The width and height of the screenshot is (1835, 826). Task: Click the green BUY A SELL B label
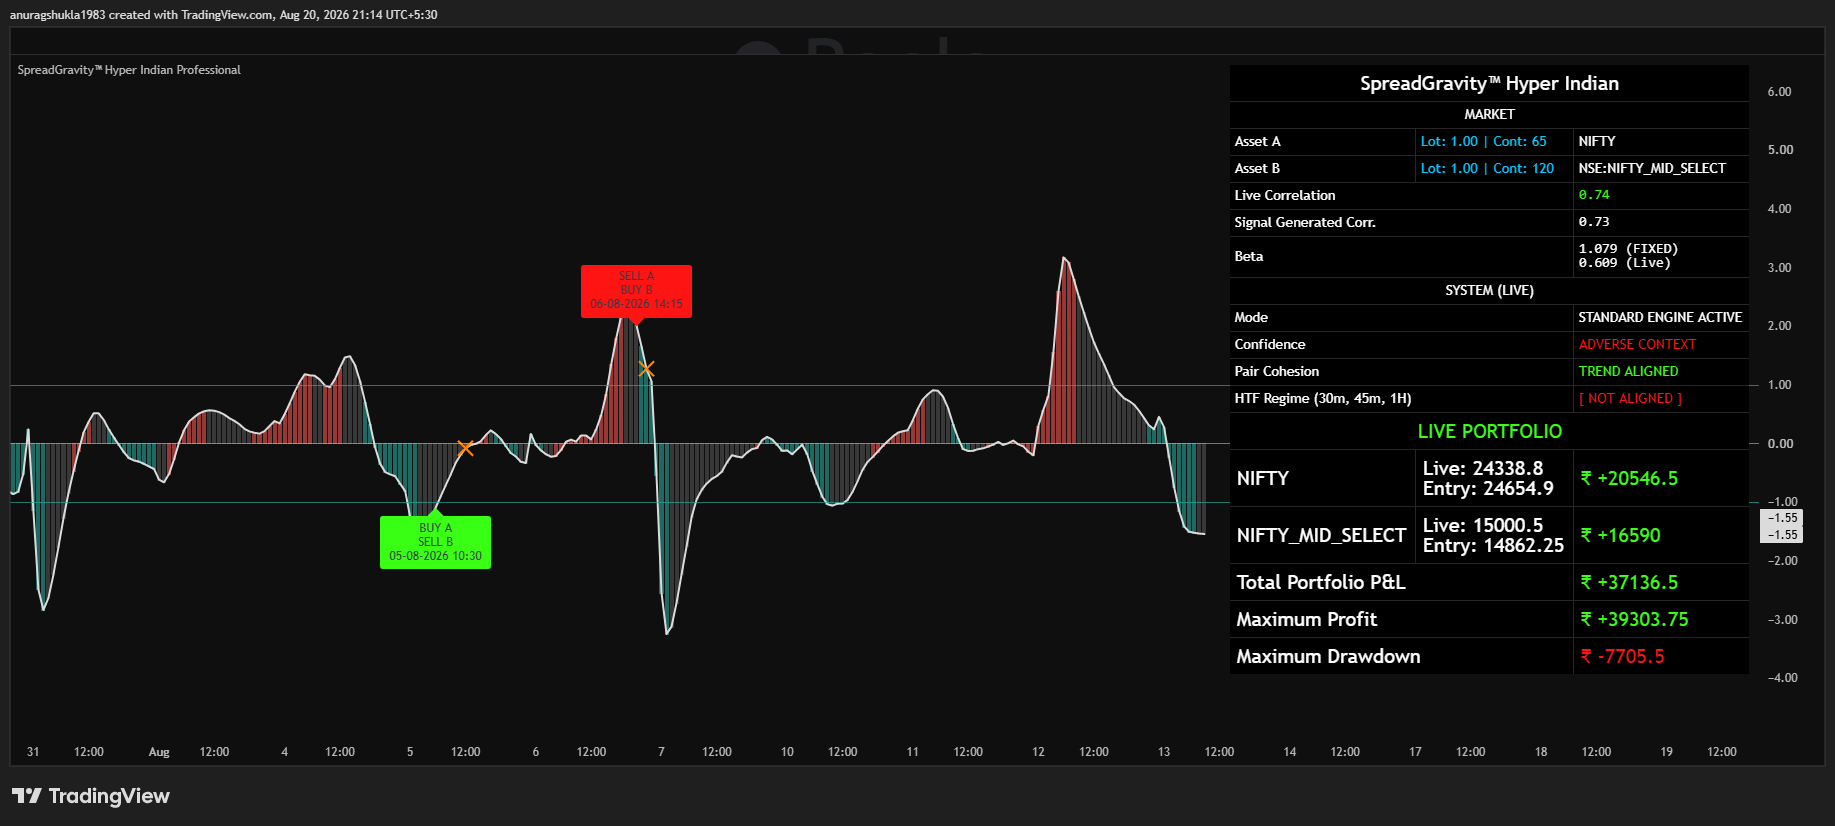point(435,542)
